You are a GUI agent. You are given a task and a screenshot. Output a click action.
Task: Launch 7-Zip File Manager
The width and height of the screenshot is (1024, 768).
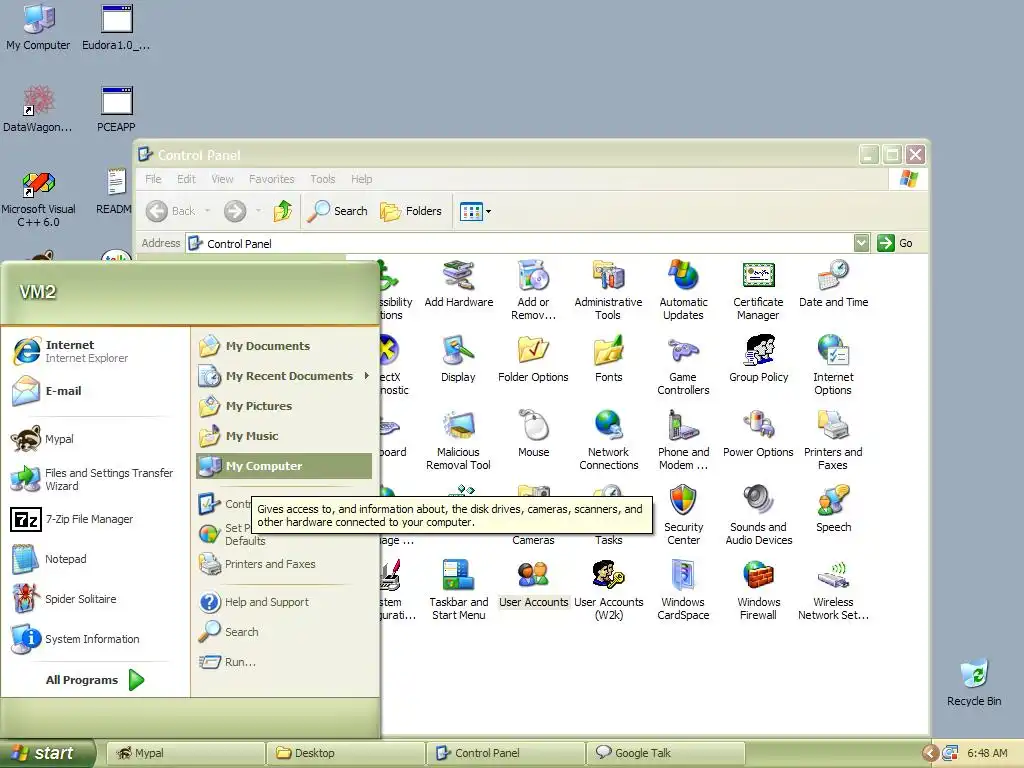pyautogui.click(x=95, y=519)
